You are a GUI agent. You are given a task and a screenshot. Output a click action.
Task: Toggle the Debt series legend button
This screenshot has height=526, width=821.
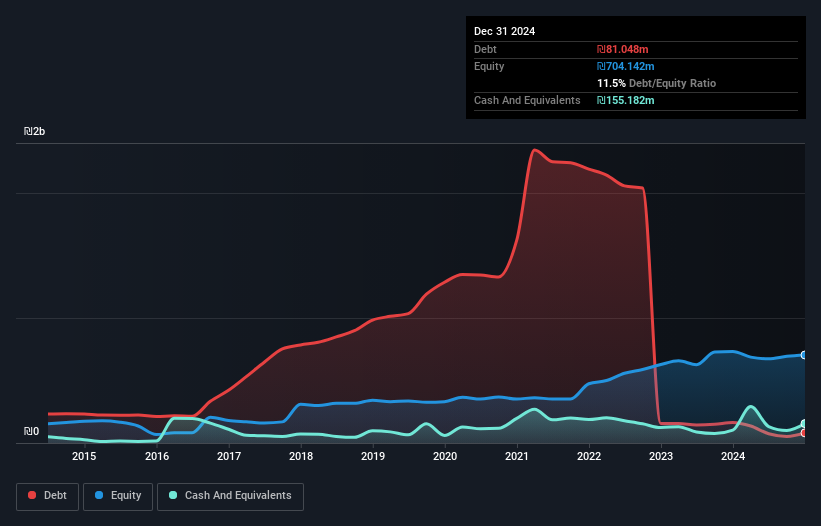(47, 496)
